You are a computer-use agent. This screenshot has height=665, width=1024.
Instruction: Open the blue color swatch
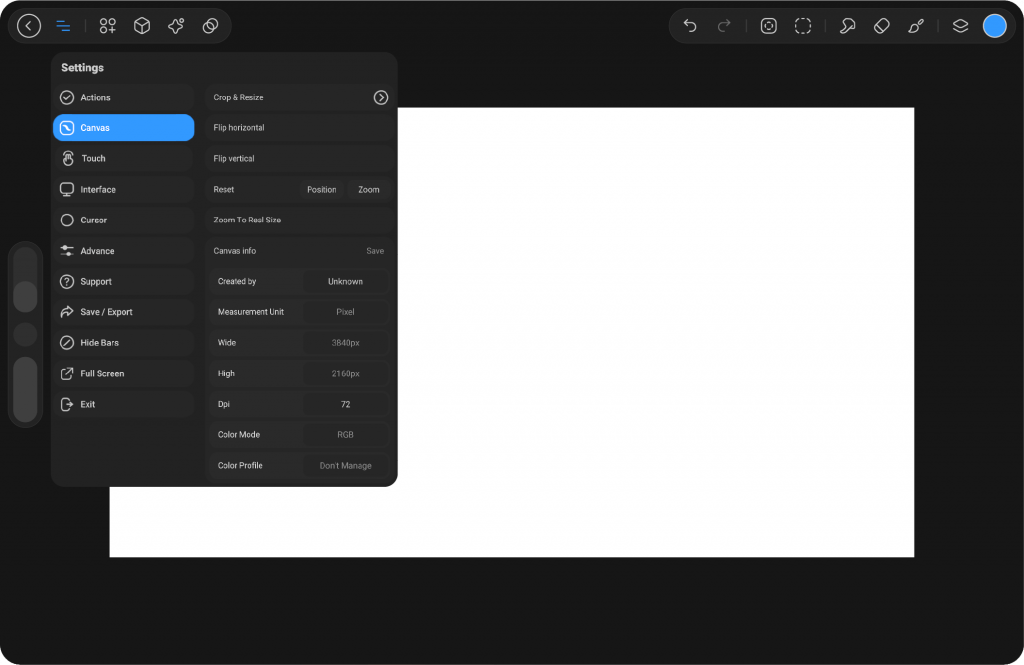994,26
